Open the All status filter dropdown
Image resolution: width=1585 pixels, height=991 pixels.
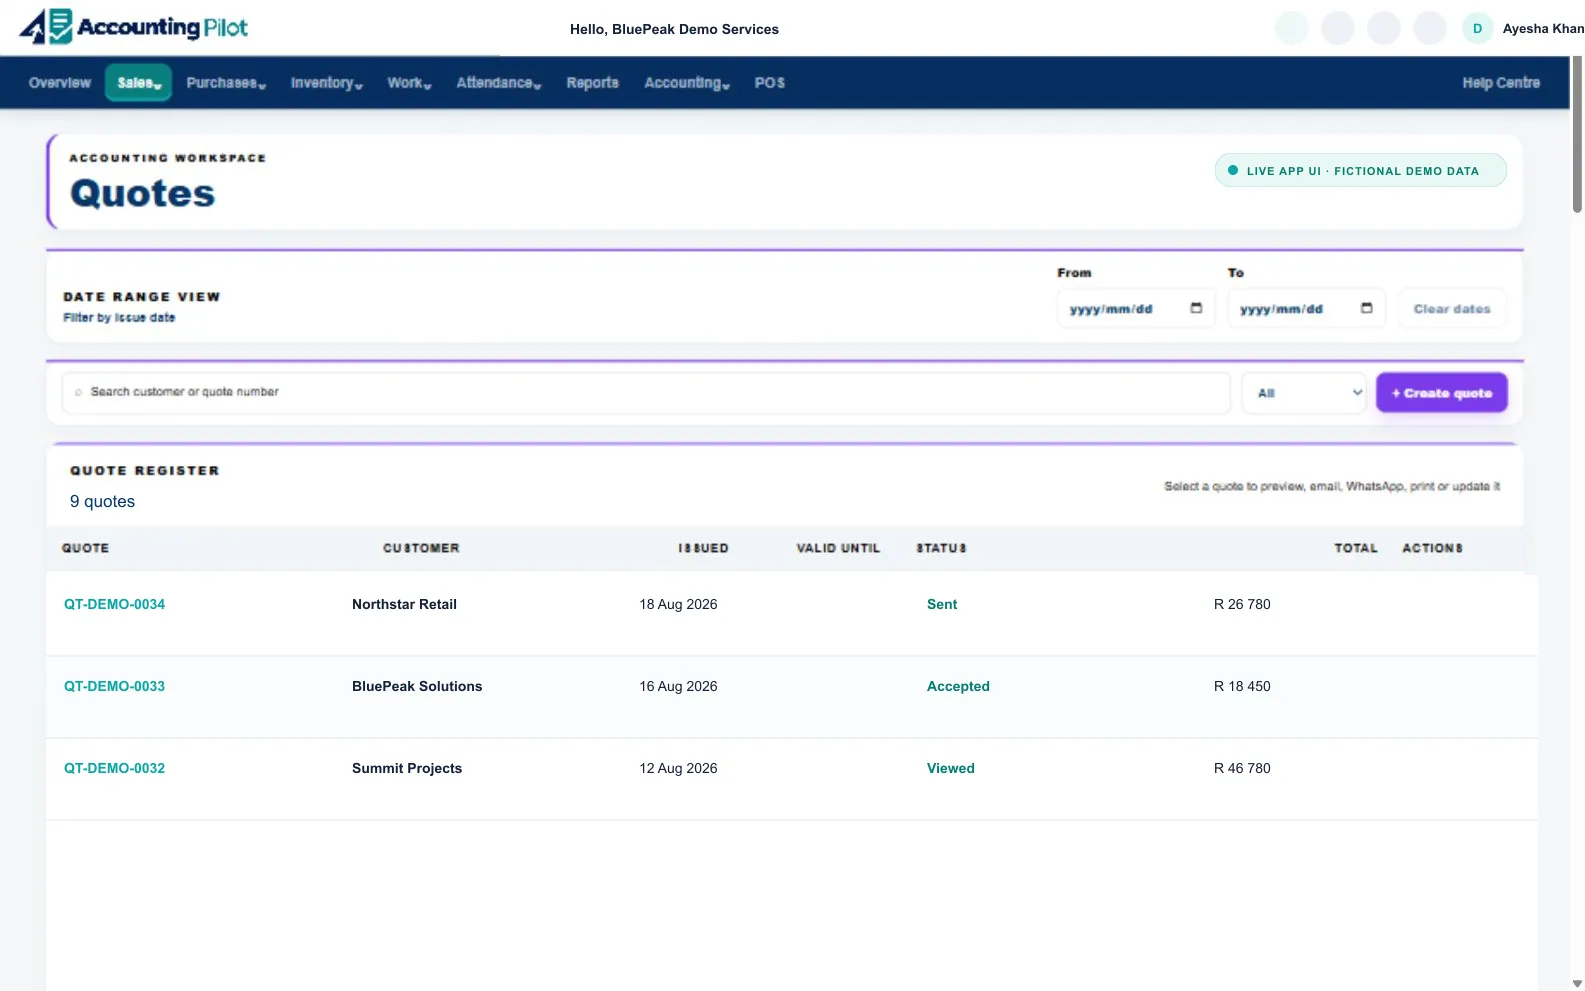pyautogui.click(x=1304, y=393)
